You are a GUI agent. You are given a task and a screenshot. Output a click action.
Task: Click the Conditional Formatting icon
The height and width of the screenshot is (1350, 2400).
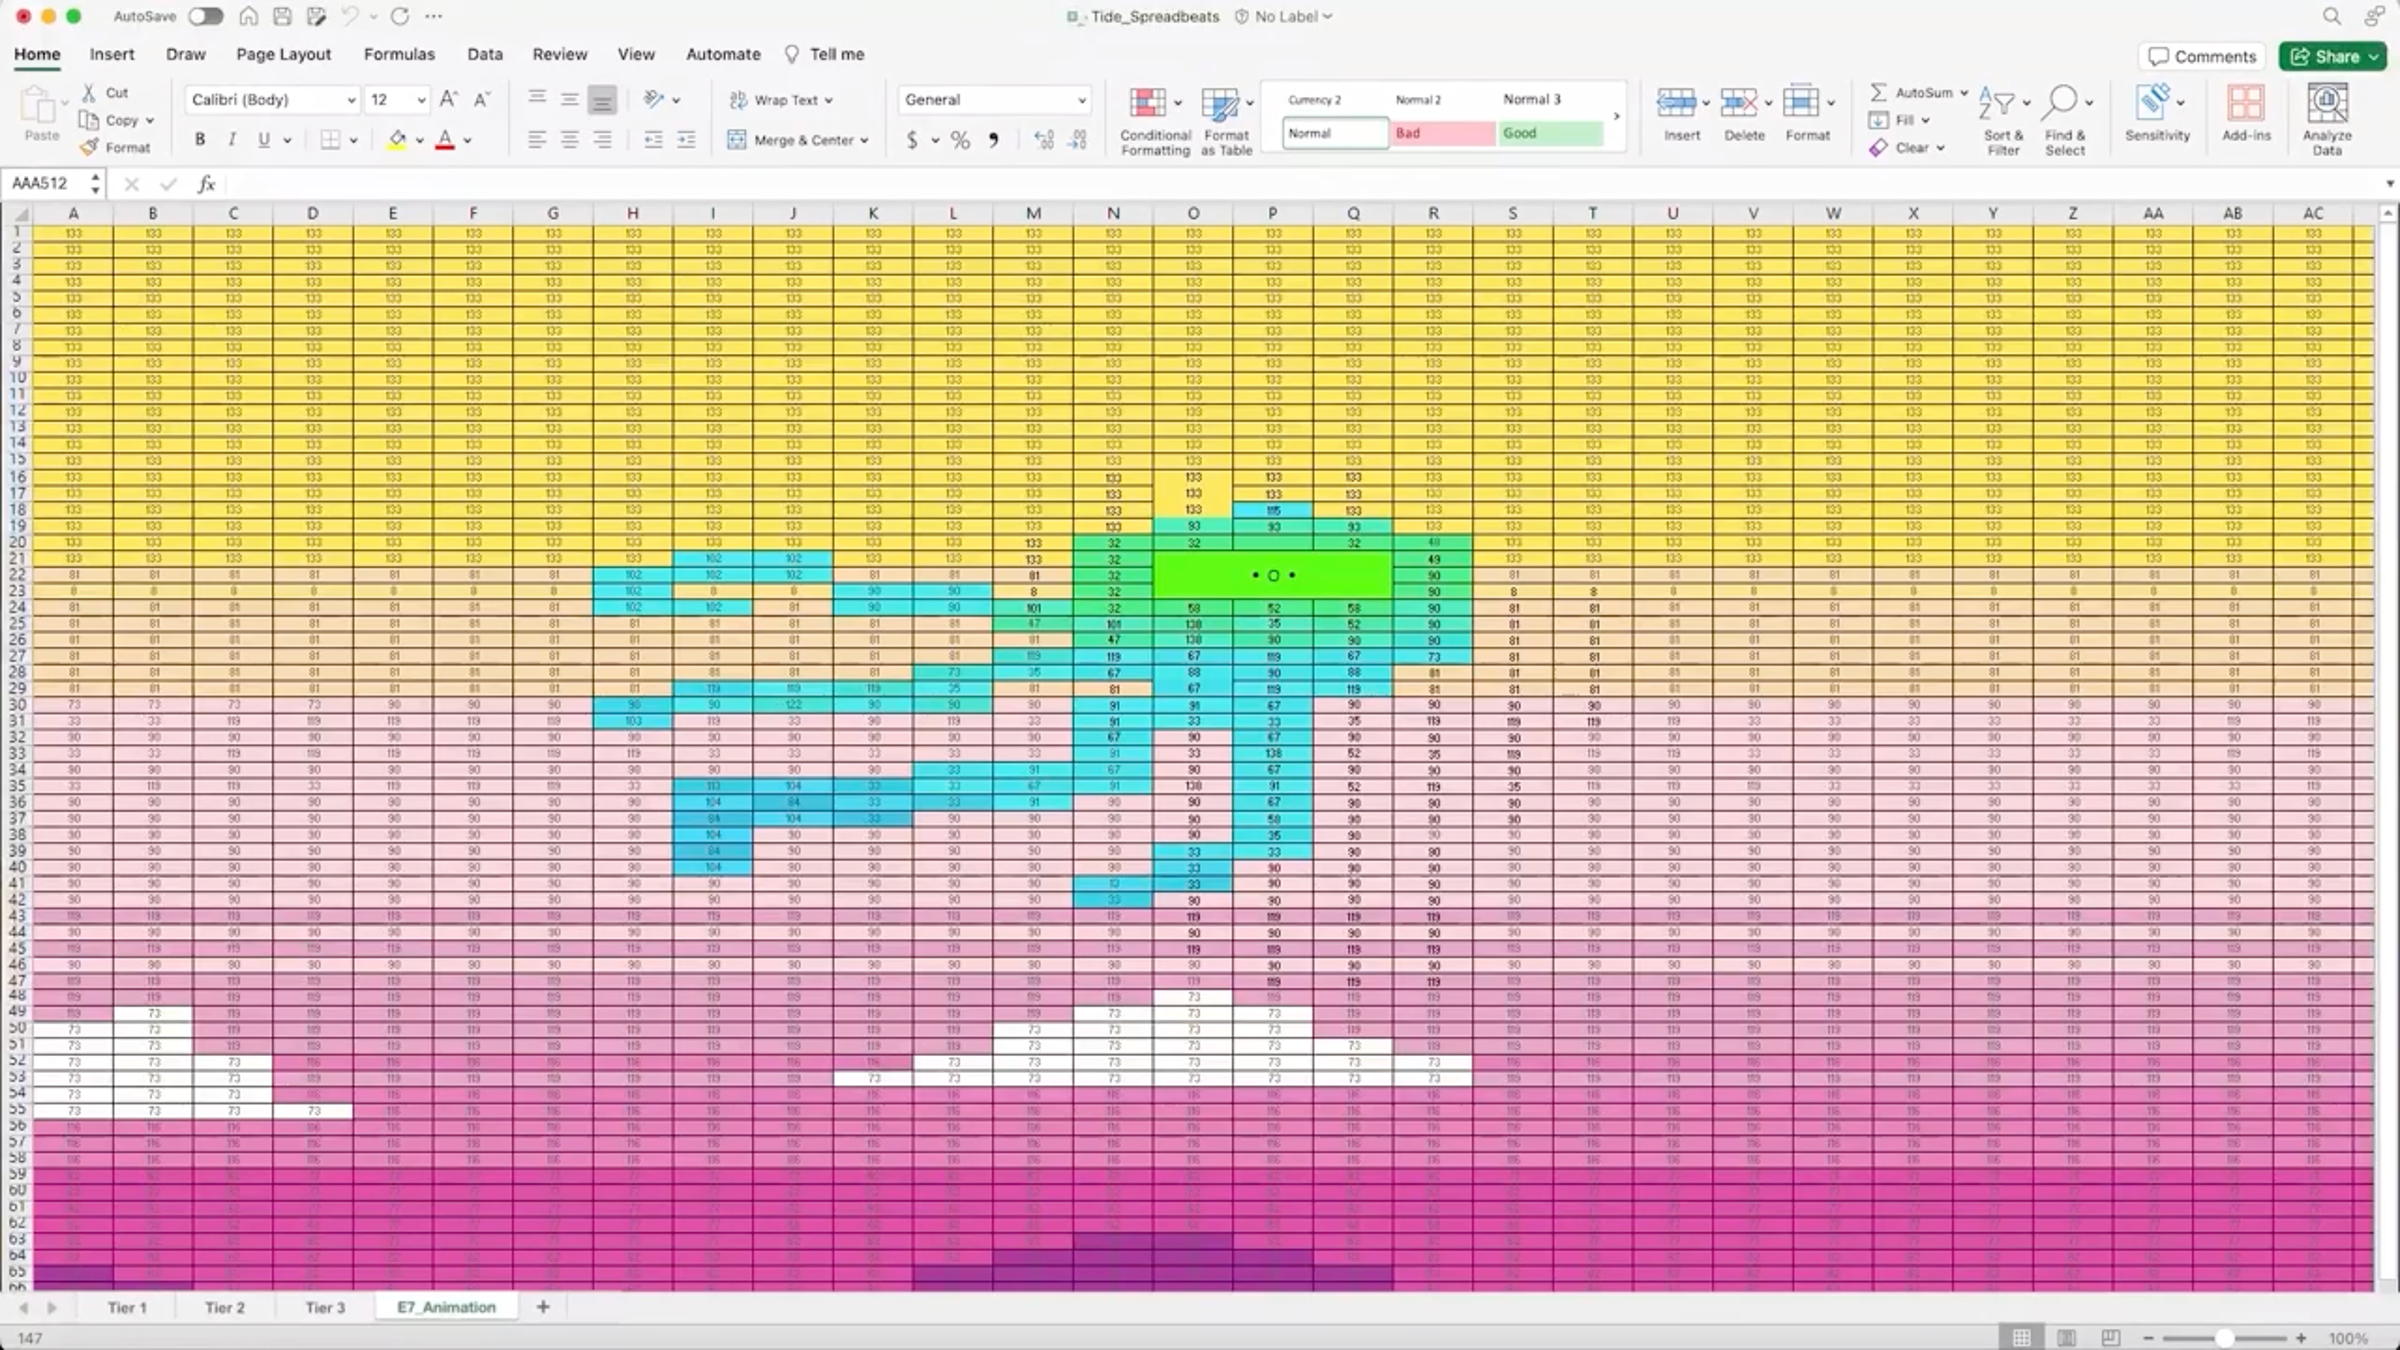(1148, 103)
